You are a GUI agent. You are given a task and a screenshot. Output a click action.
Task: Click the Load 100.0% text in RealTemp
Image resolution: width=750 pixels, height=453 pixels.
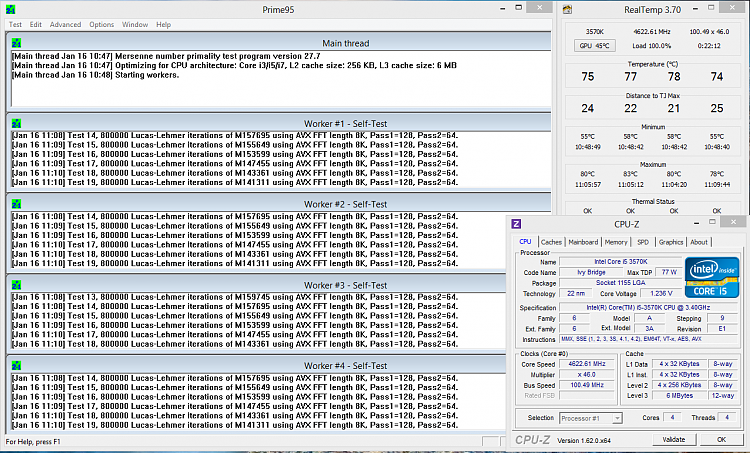click(651, 46)
